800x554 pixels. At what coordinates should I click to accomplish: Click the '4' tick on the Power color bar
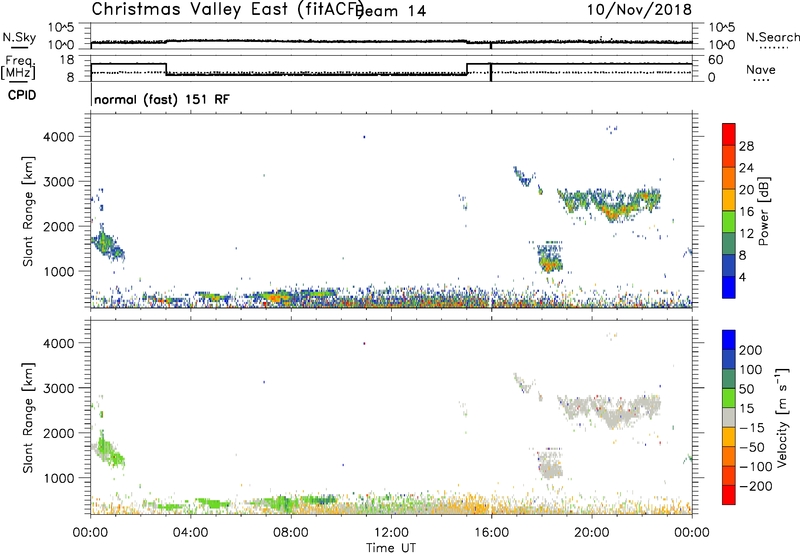coord(742,277)
